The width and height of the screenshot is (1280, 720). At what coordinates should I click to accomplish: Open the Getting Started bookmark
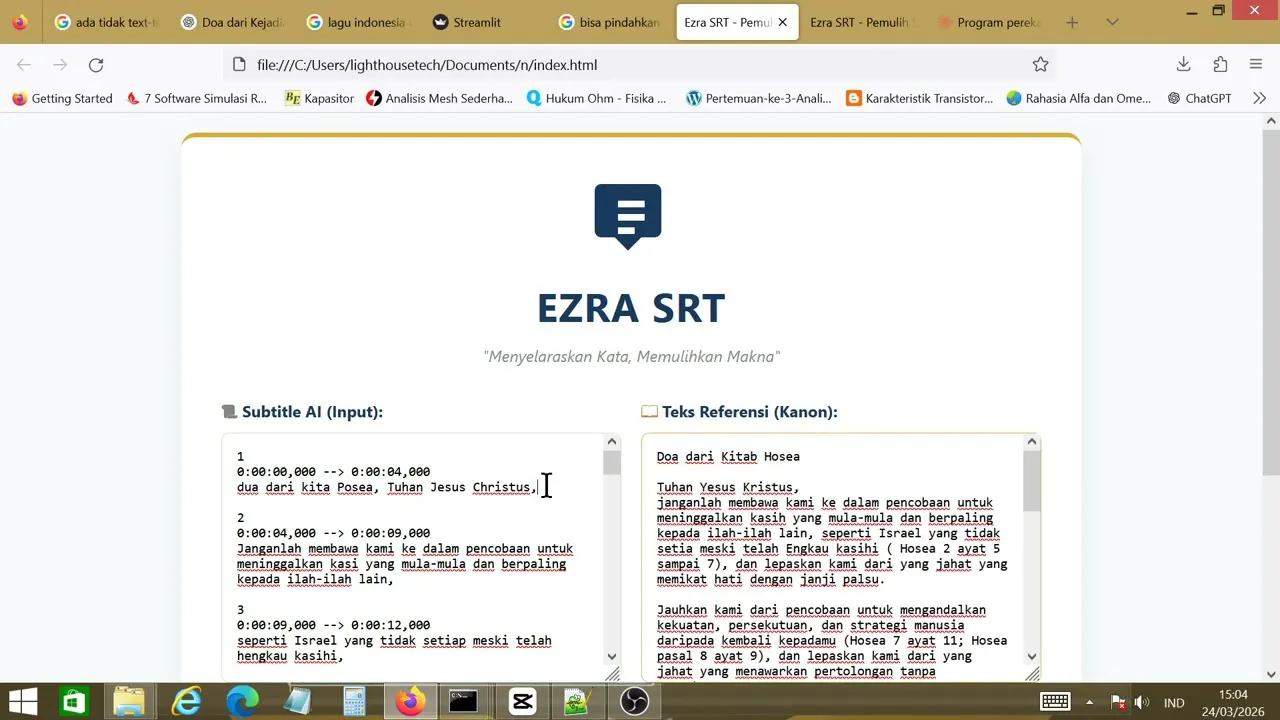pyautogui.click(x=62, y=98)
